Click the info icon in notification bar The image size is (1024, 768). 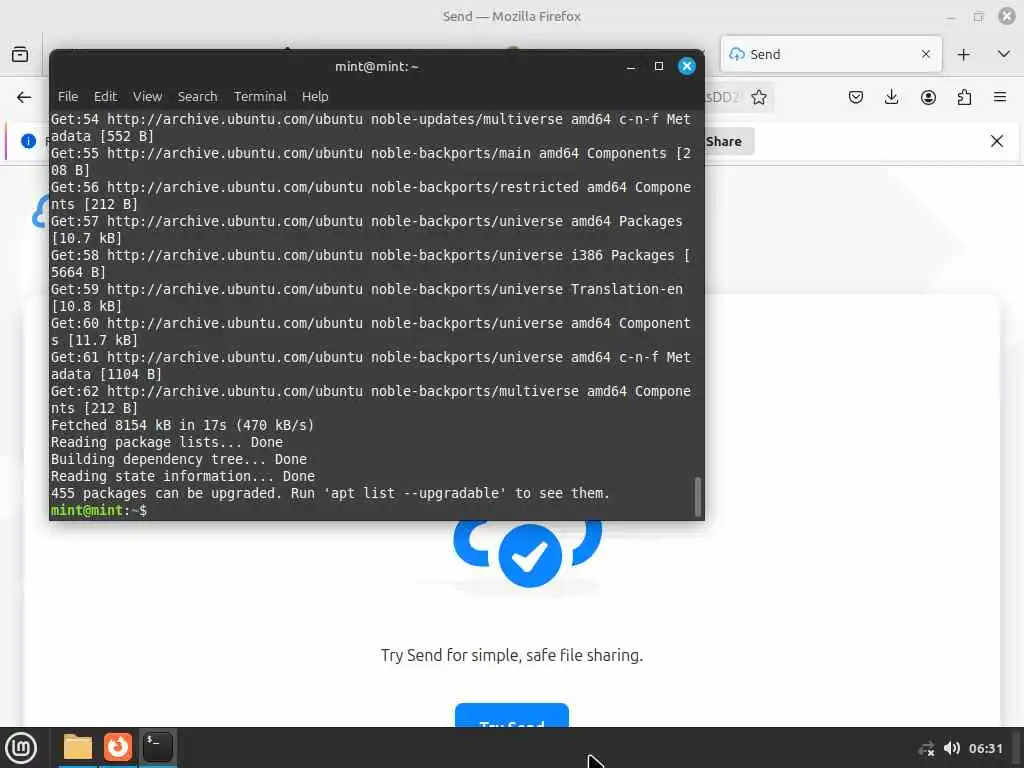click(x=28, y=141)
